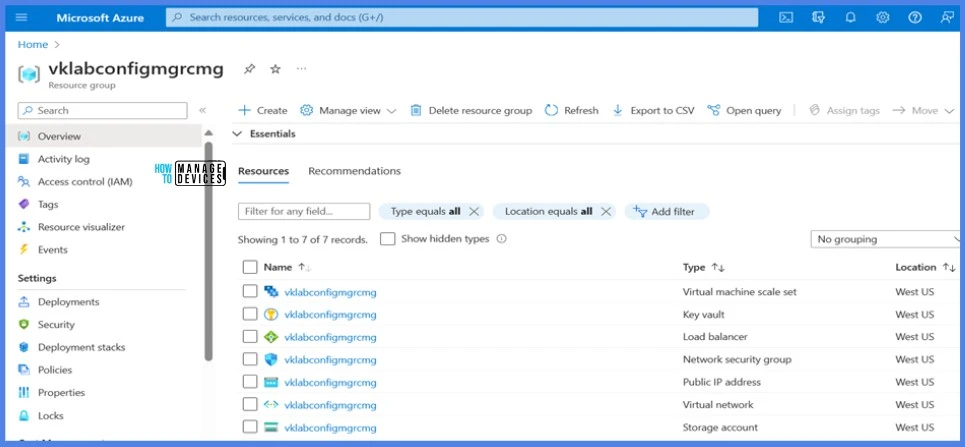Click the Filter for any field box
The image size is (965, 447).
pos(304,211)
